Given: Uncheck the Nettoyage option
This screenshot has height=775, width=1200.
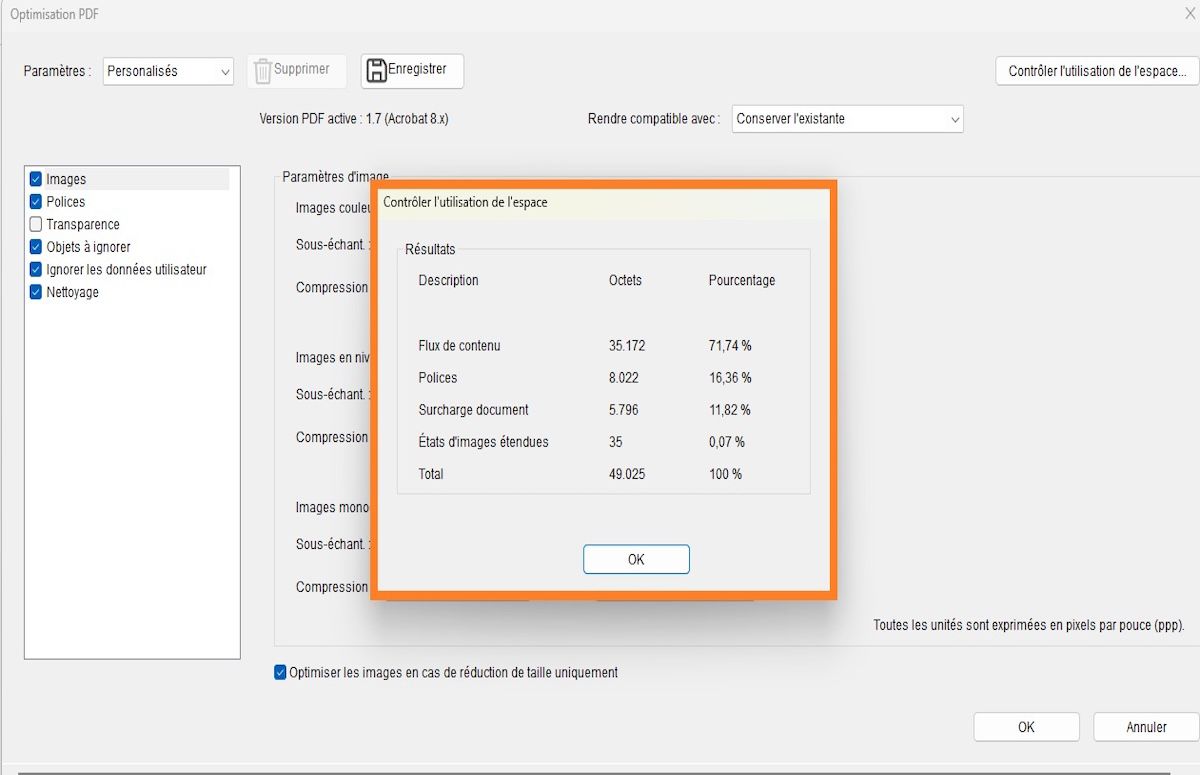Looking at the screenshot, I should [36, 292].
